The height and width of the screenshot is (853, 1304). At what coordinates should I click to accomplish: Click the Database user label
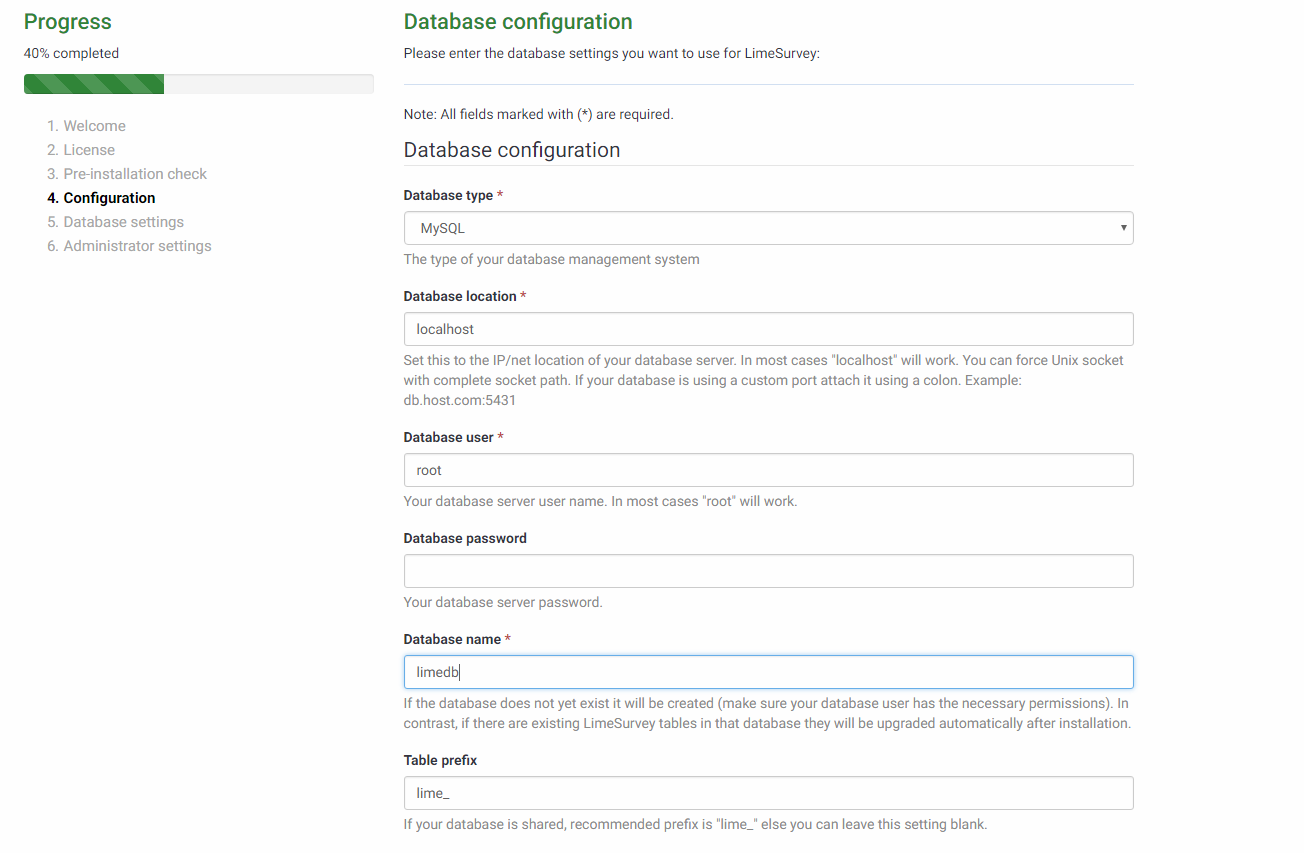(449, 437)
